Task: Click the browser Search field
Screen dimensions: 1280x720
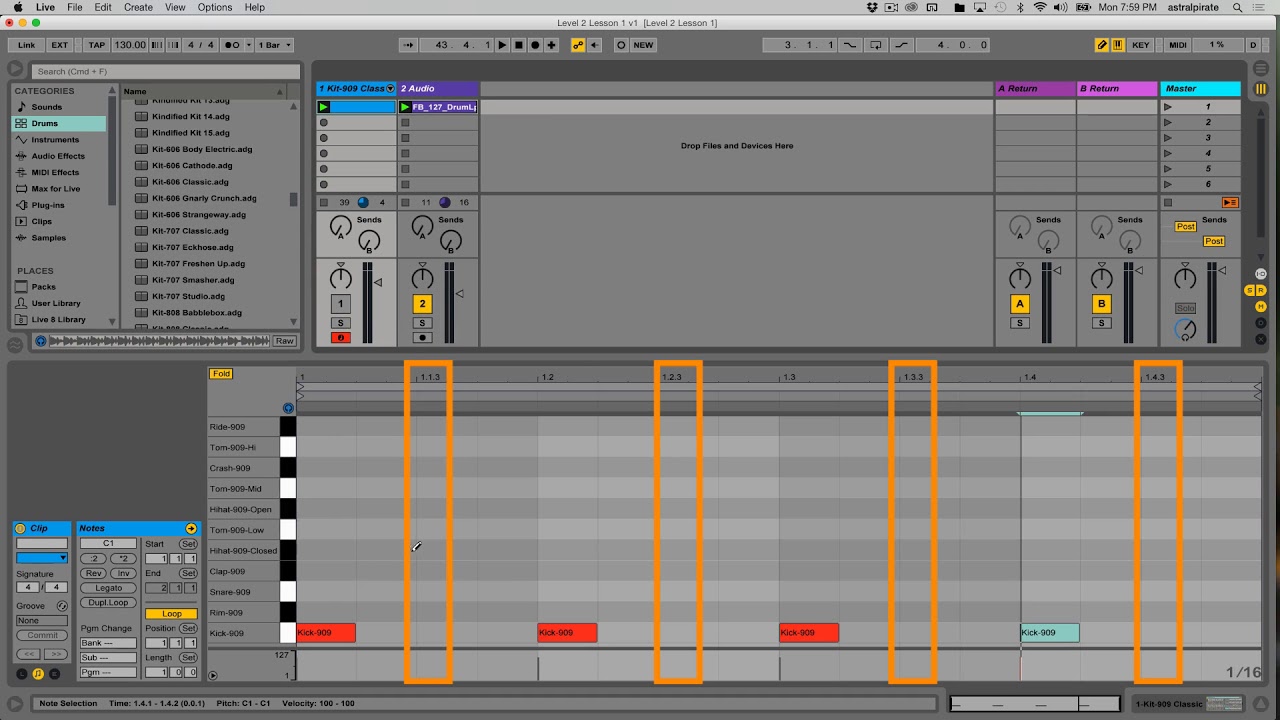Action: click(165, 71)
